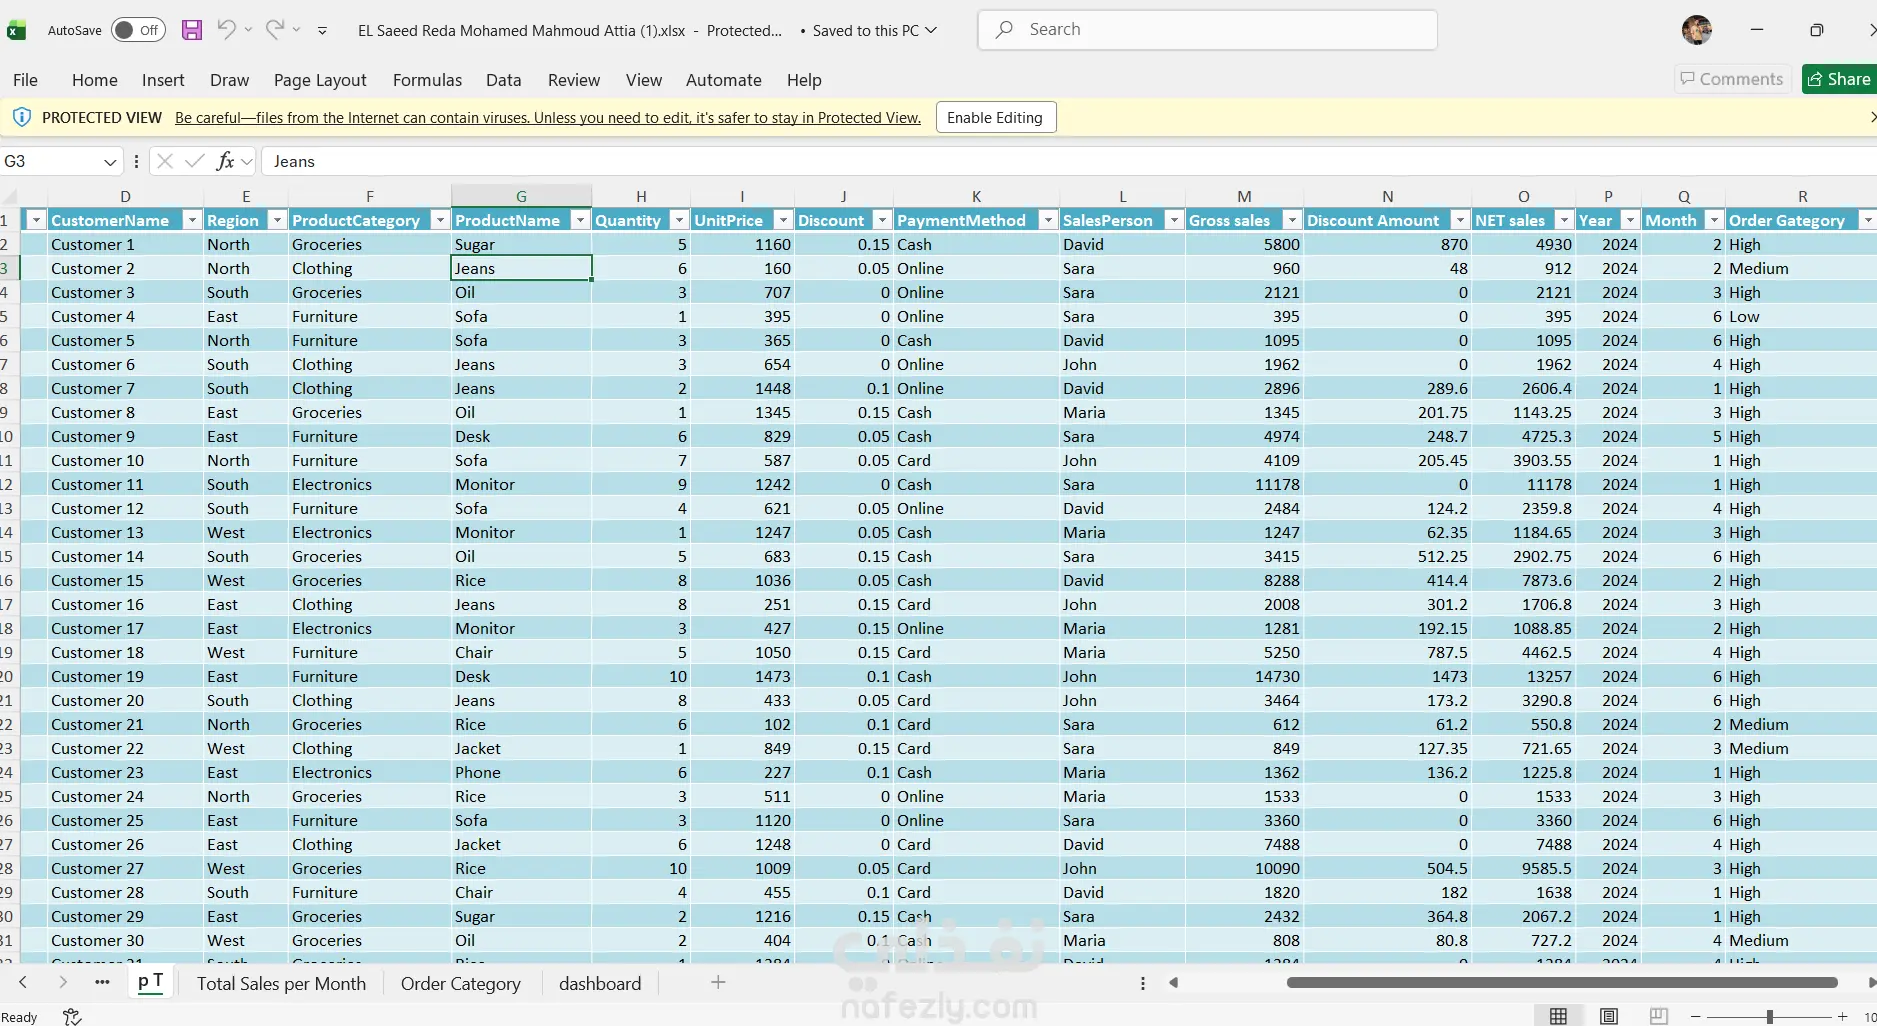The image size is (1877, 1026).
Task: Switch to Page Break Preview view icon
Action: (x=1659, y=1016)
